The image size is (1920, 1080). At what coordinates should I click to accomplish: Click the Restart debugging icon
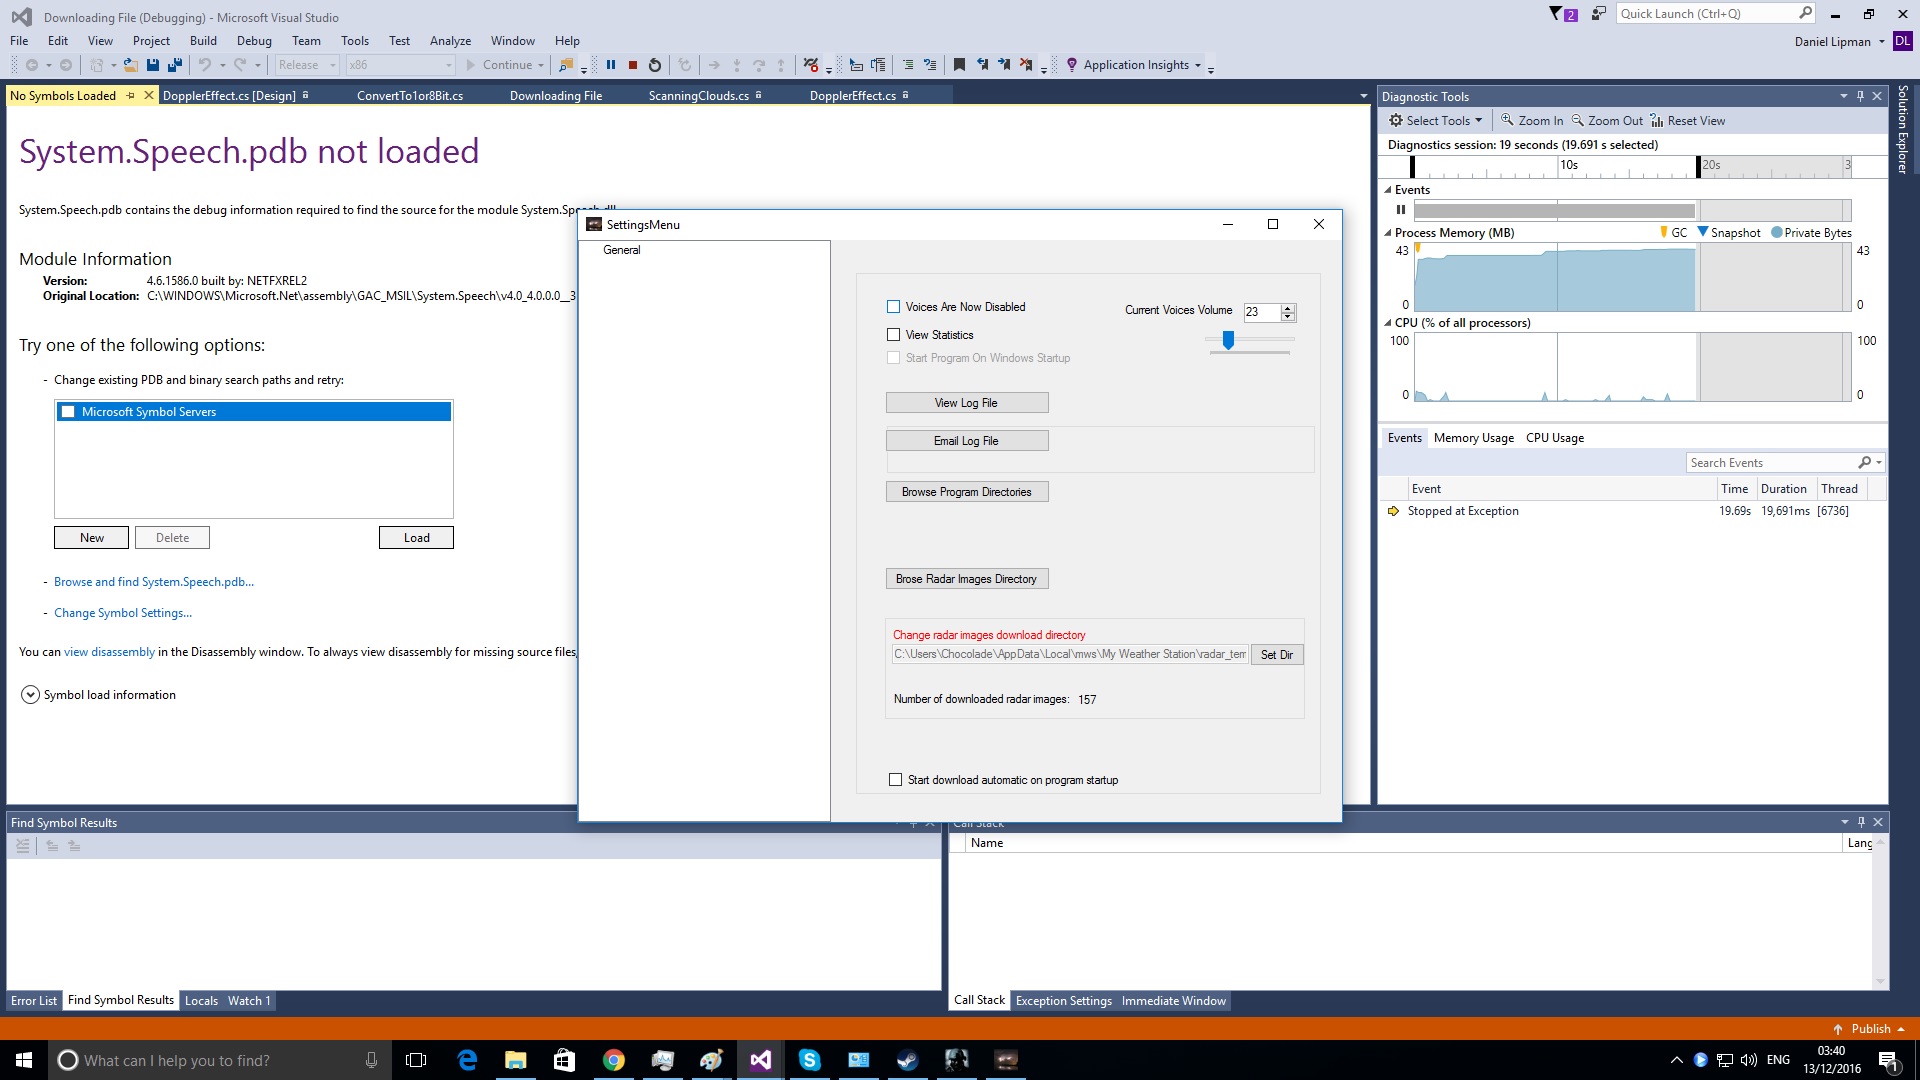coord(655,65)
